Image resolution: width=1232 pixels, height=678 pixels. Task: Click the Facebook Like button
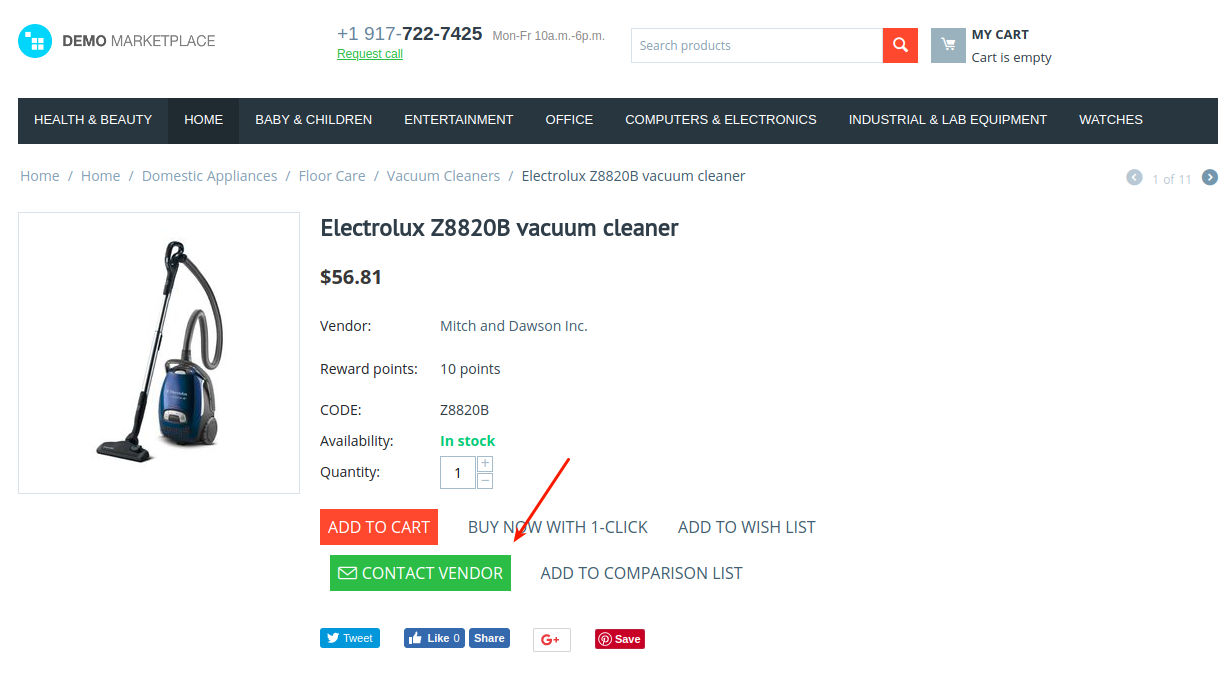pyautogui.click(x=434, y=638)
